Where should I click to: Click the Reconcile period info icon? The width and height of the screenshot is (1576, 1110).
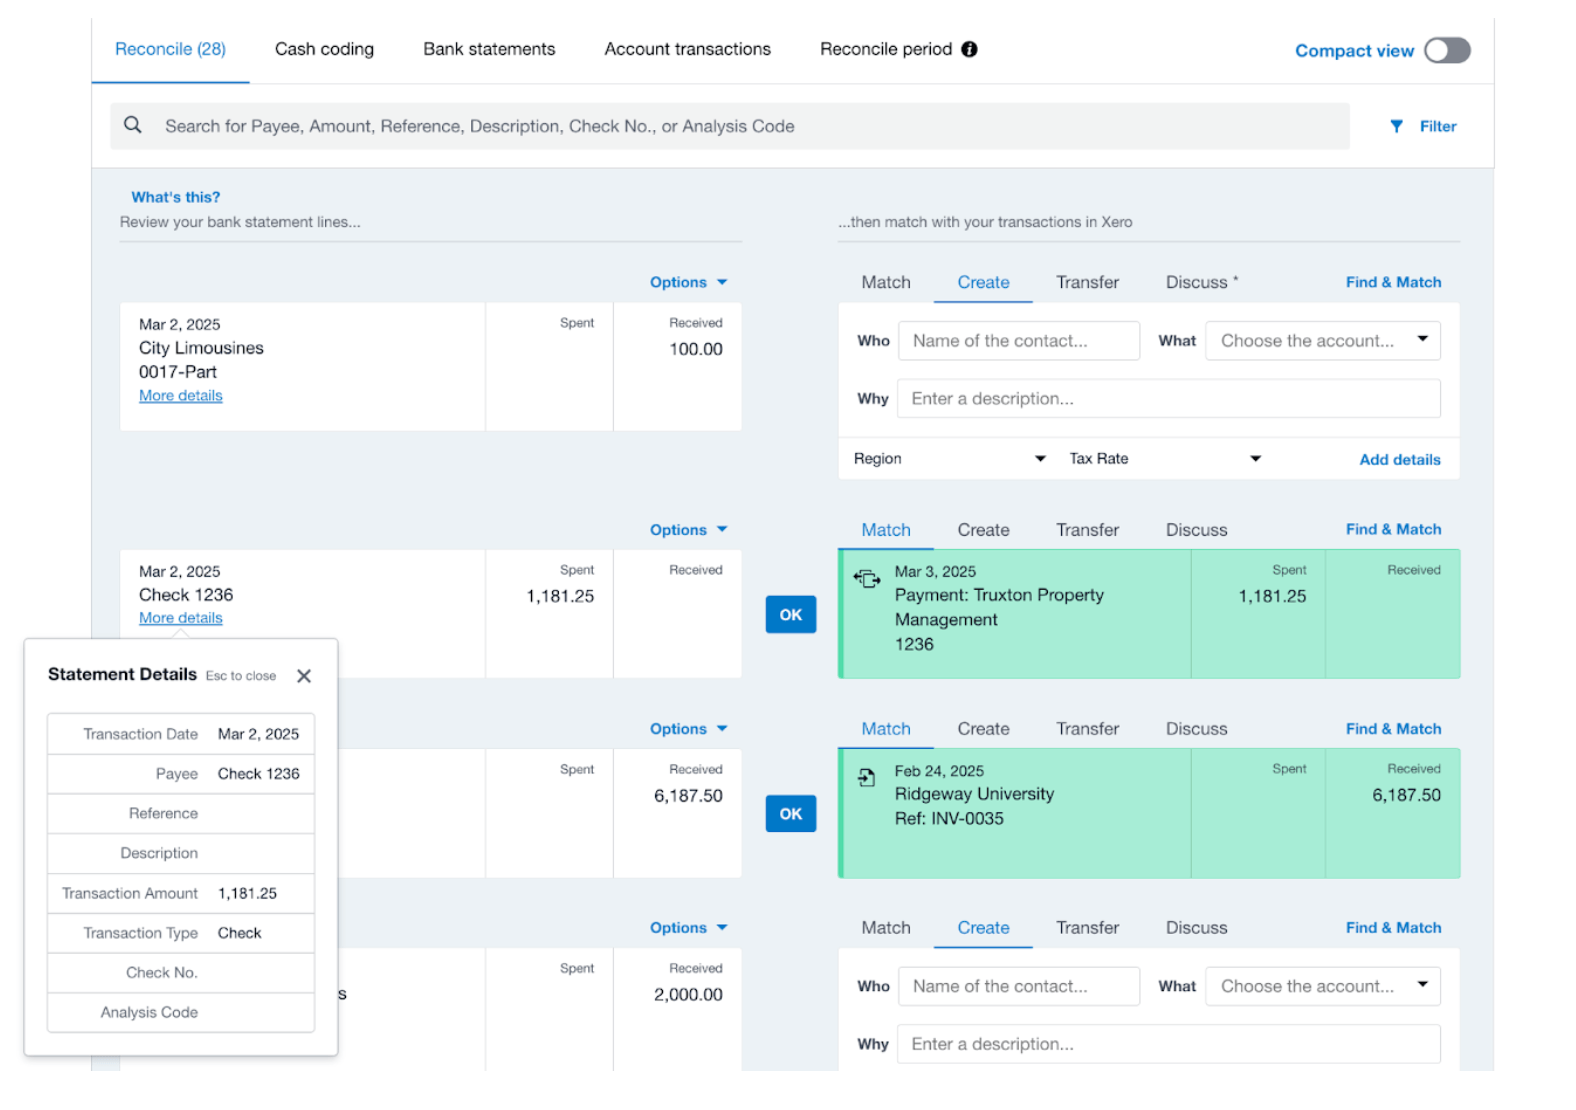coord(969,49)
